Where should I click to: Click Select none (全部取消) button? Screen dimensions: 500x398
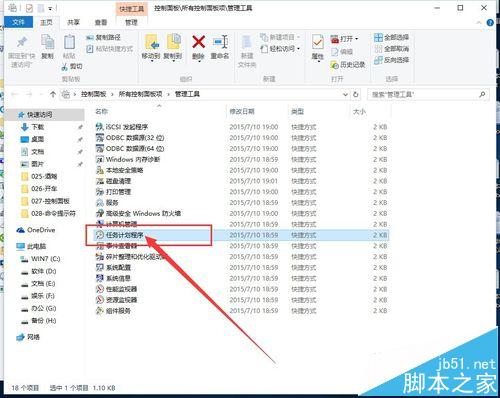pyautogui.click(x=392, y=49)
